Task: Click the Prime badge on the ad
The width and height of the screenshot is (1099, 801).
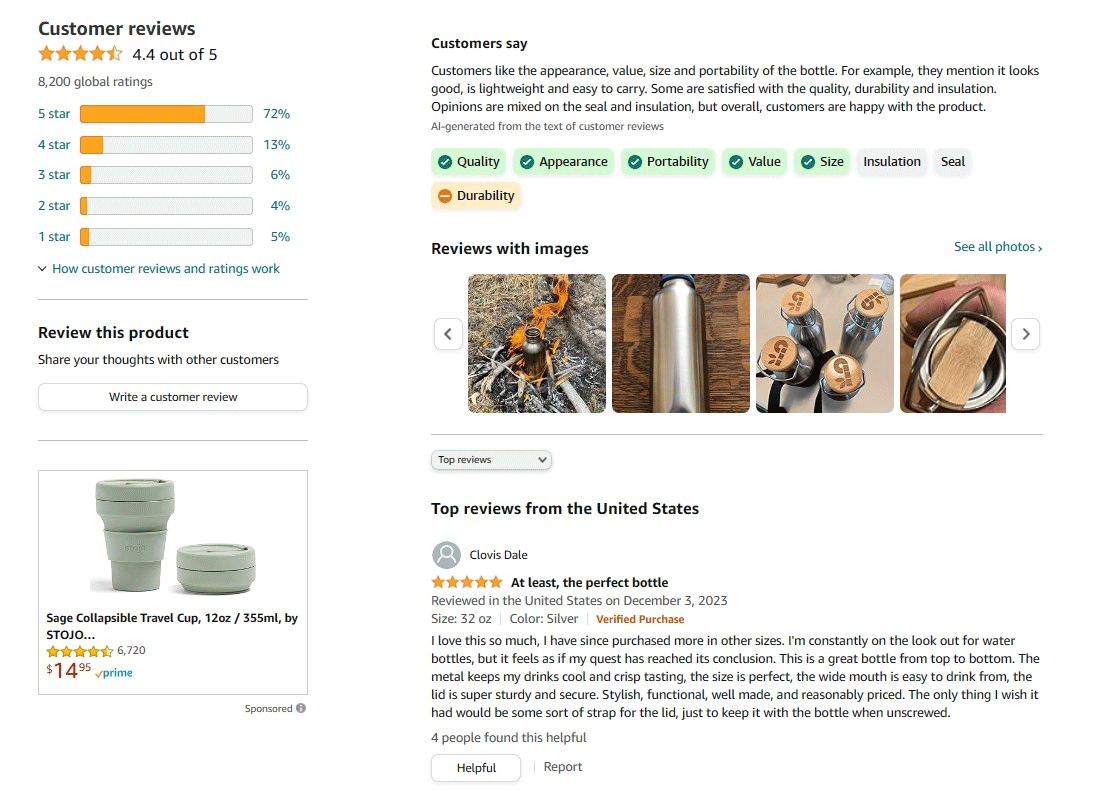Action: pos(114,673)
